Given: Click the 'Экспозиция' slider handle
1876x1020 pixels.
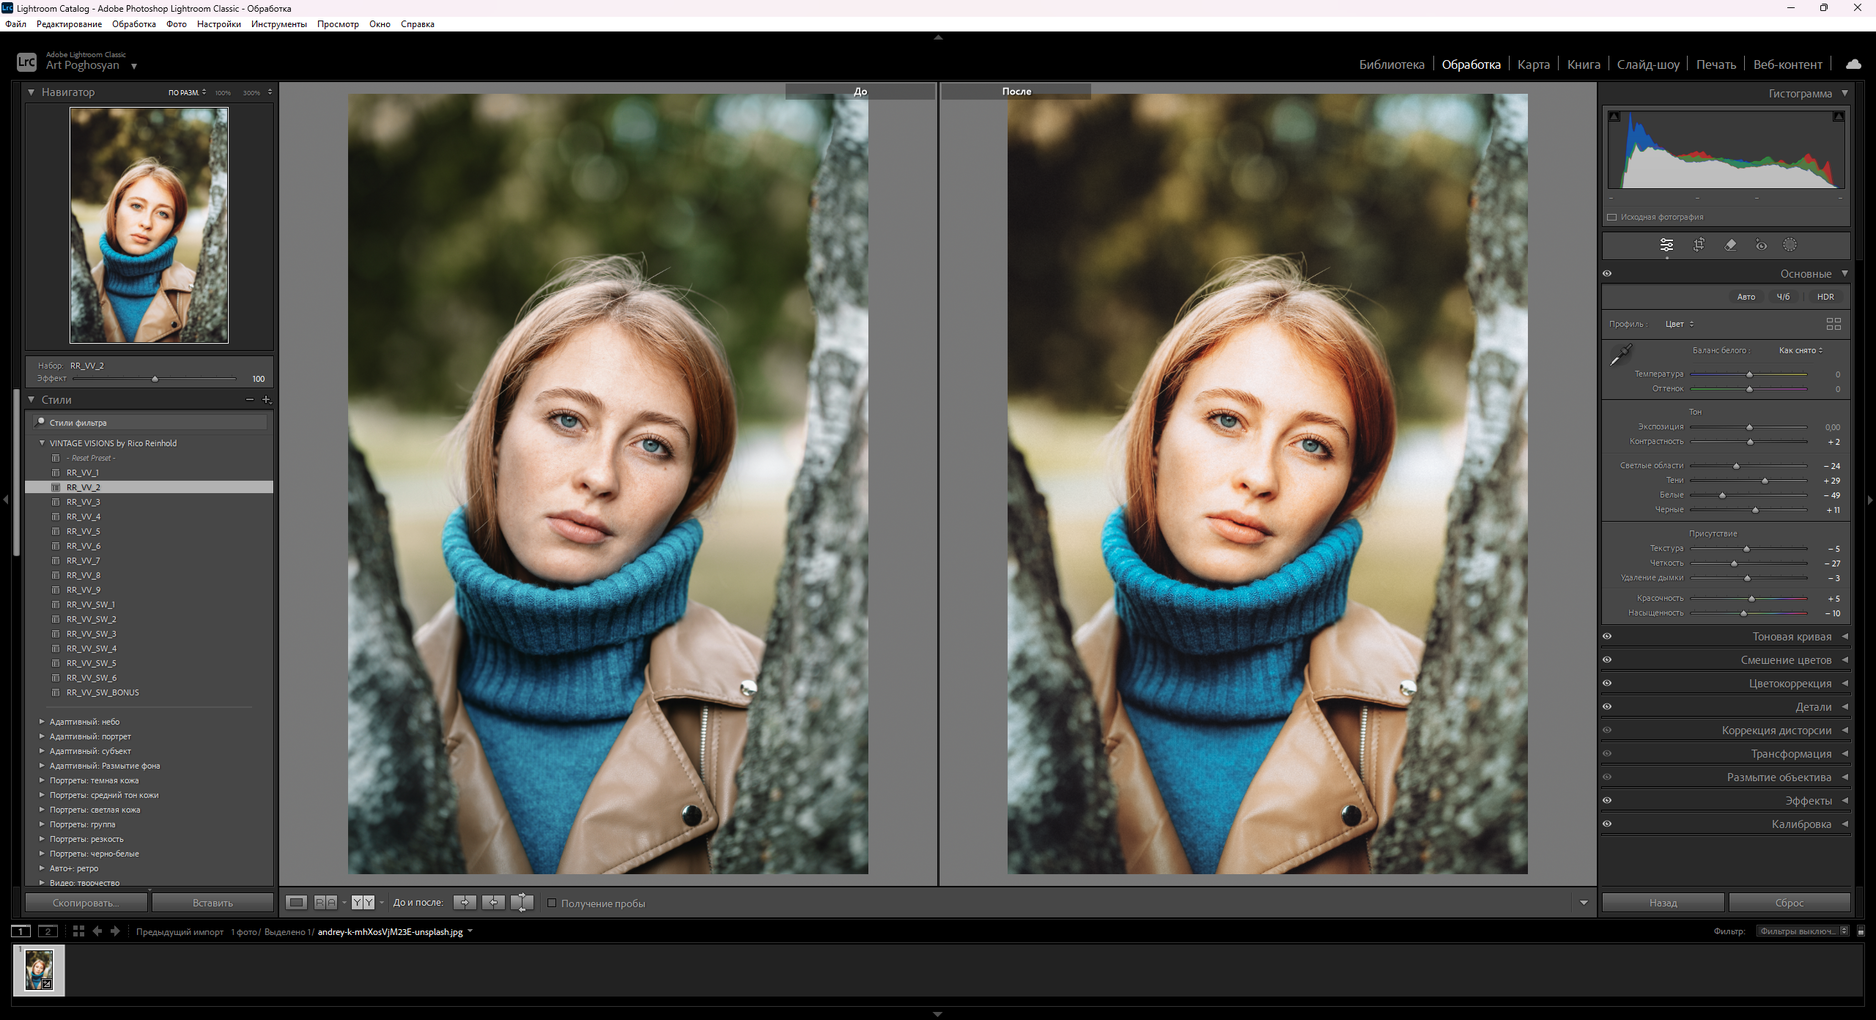Looking at the screenshot, I should point(1749,427).
